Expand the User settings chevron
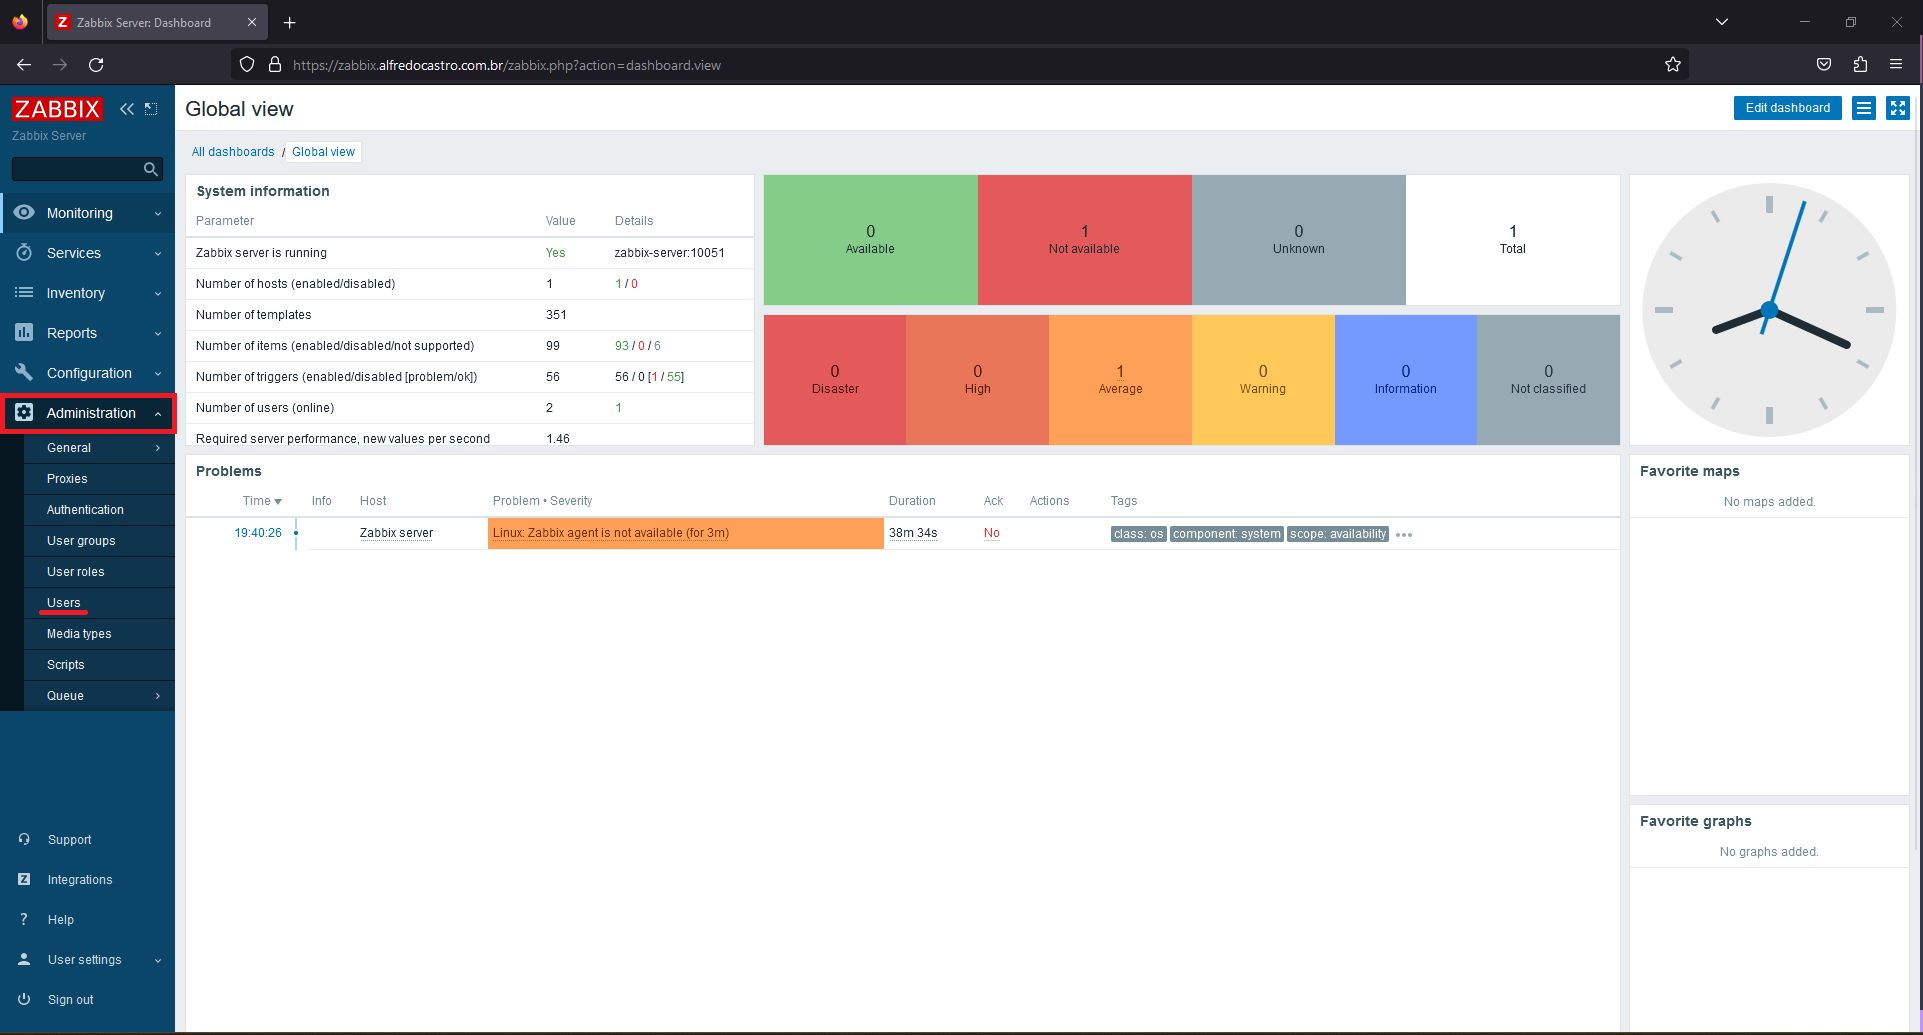The height and width of the screenshot is (1035, 1923). pos(158,960)
